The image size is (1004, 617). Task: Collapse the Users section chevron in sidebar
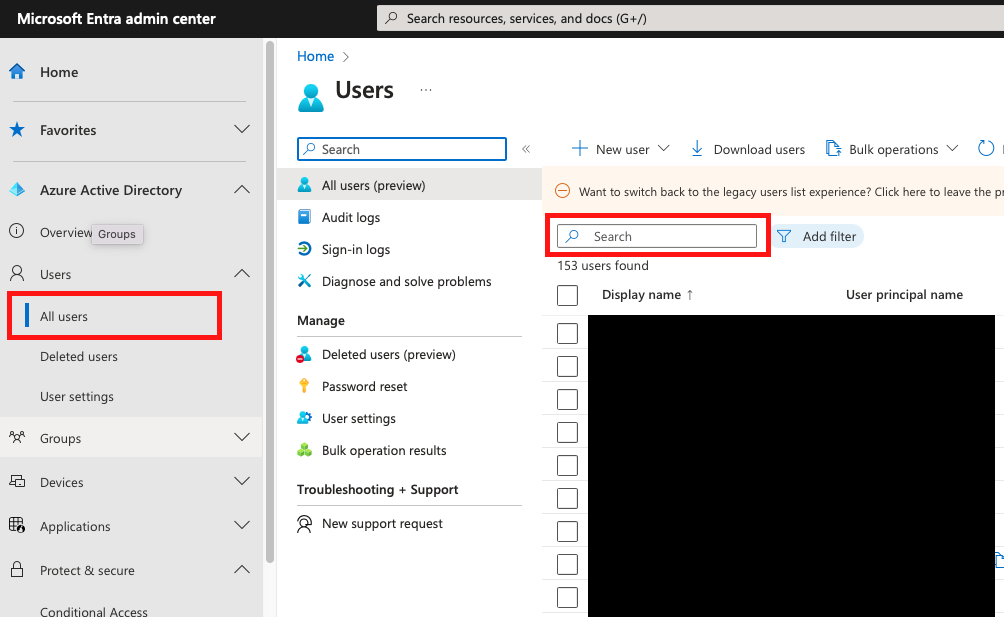pos(242,273)
